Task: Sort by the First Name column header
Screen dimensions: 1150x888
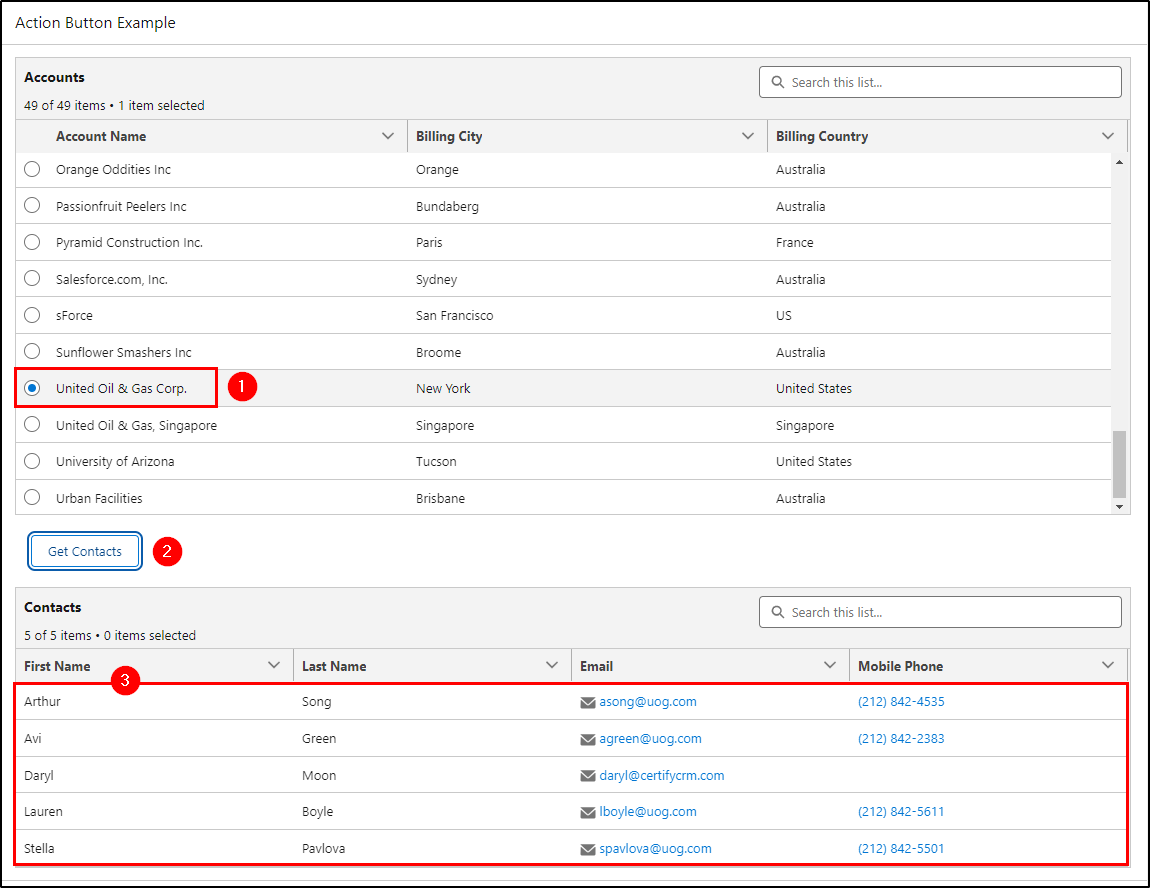Action: pyautogui.click(x=57, y=666)
